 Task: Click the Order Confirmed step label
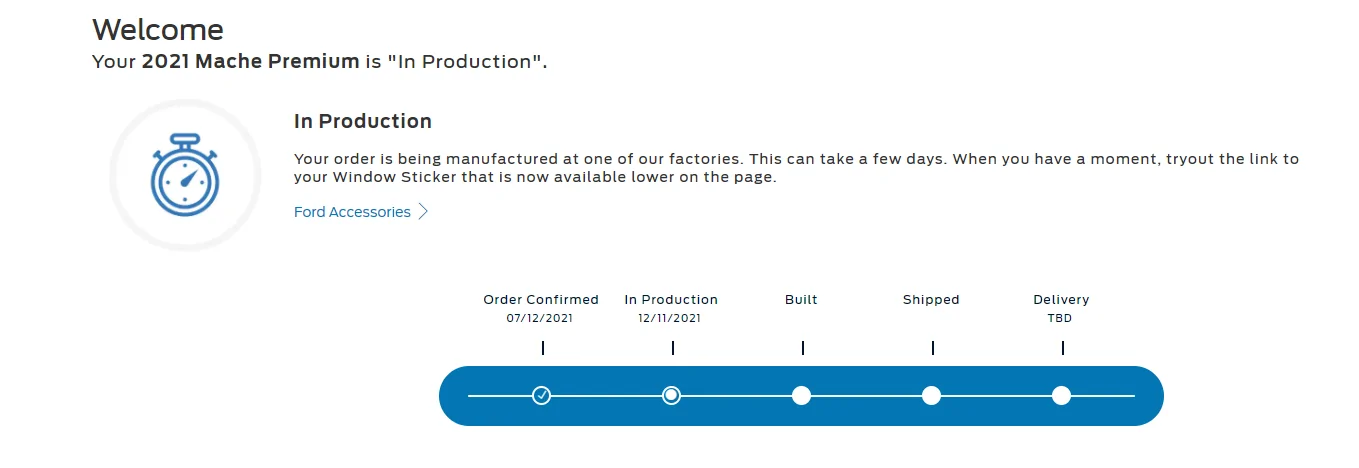[541, 299]
